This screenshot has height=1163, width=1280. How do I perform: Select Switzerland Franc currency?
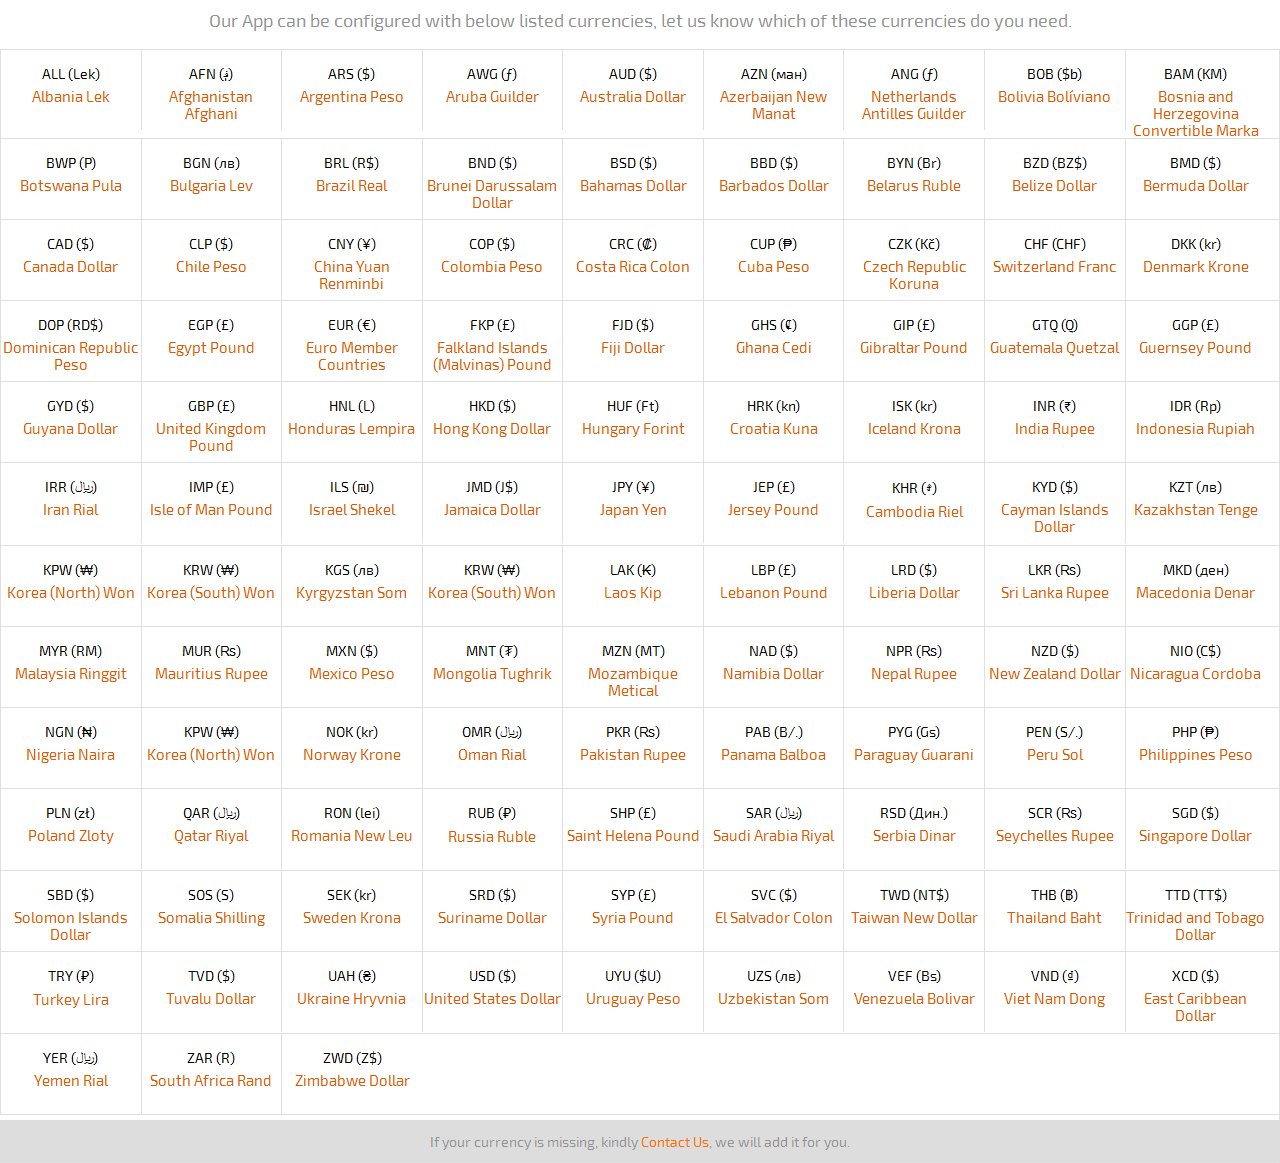[x=1054, y=267]
